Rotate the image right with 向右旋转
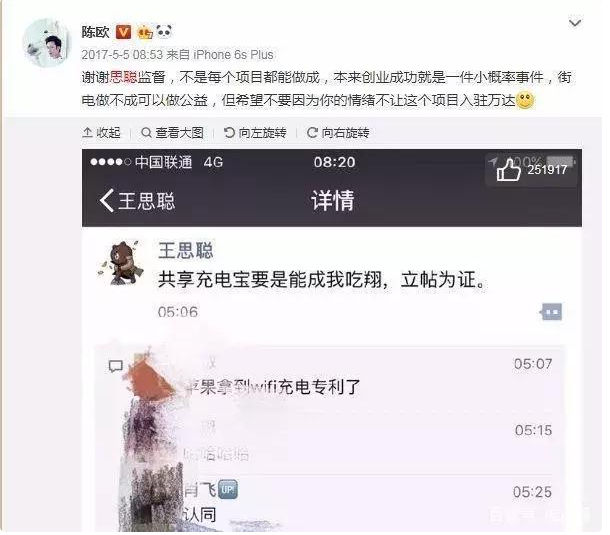 pos(338,133)
